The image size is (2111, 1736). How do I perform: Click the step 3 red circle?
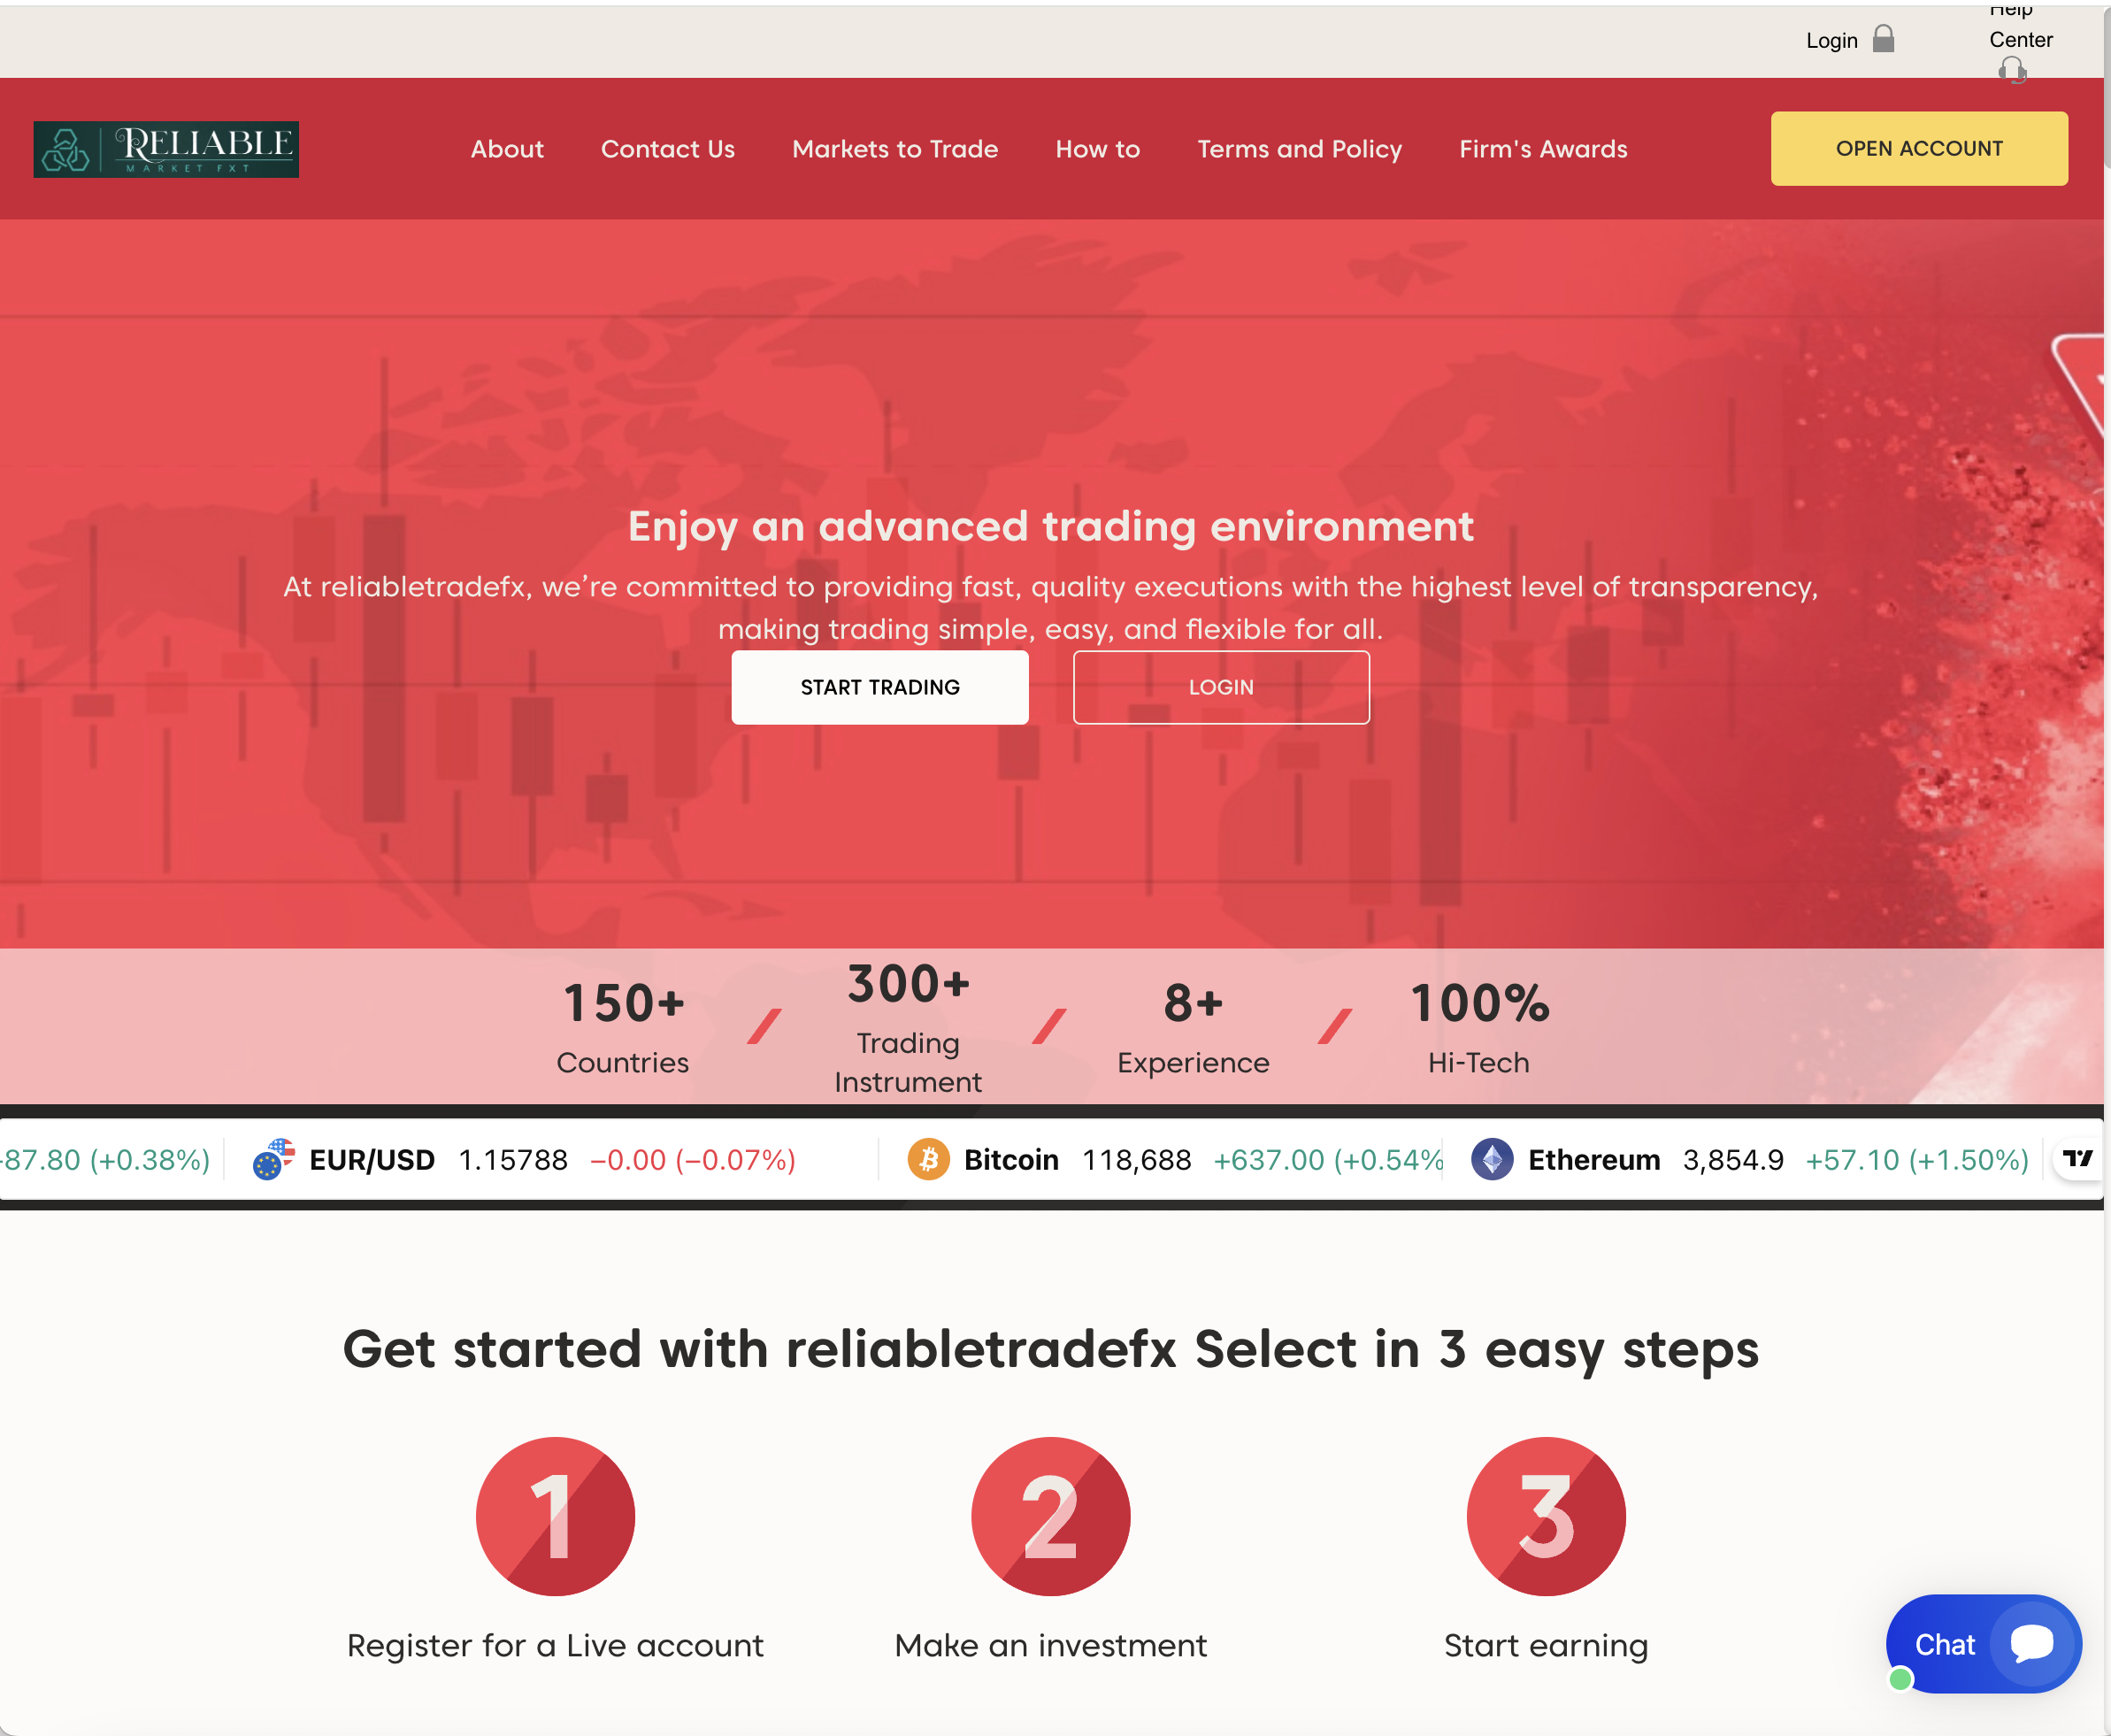point(1546,1516)
